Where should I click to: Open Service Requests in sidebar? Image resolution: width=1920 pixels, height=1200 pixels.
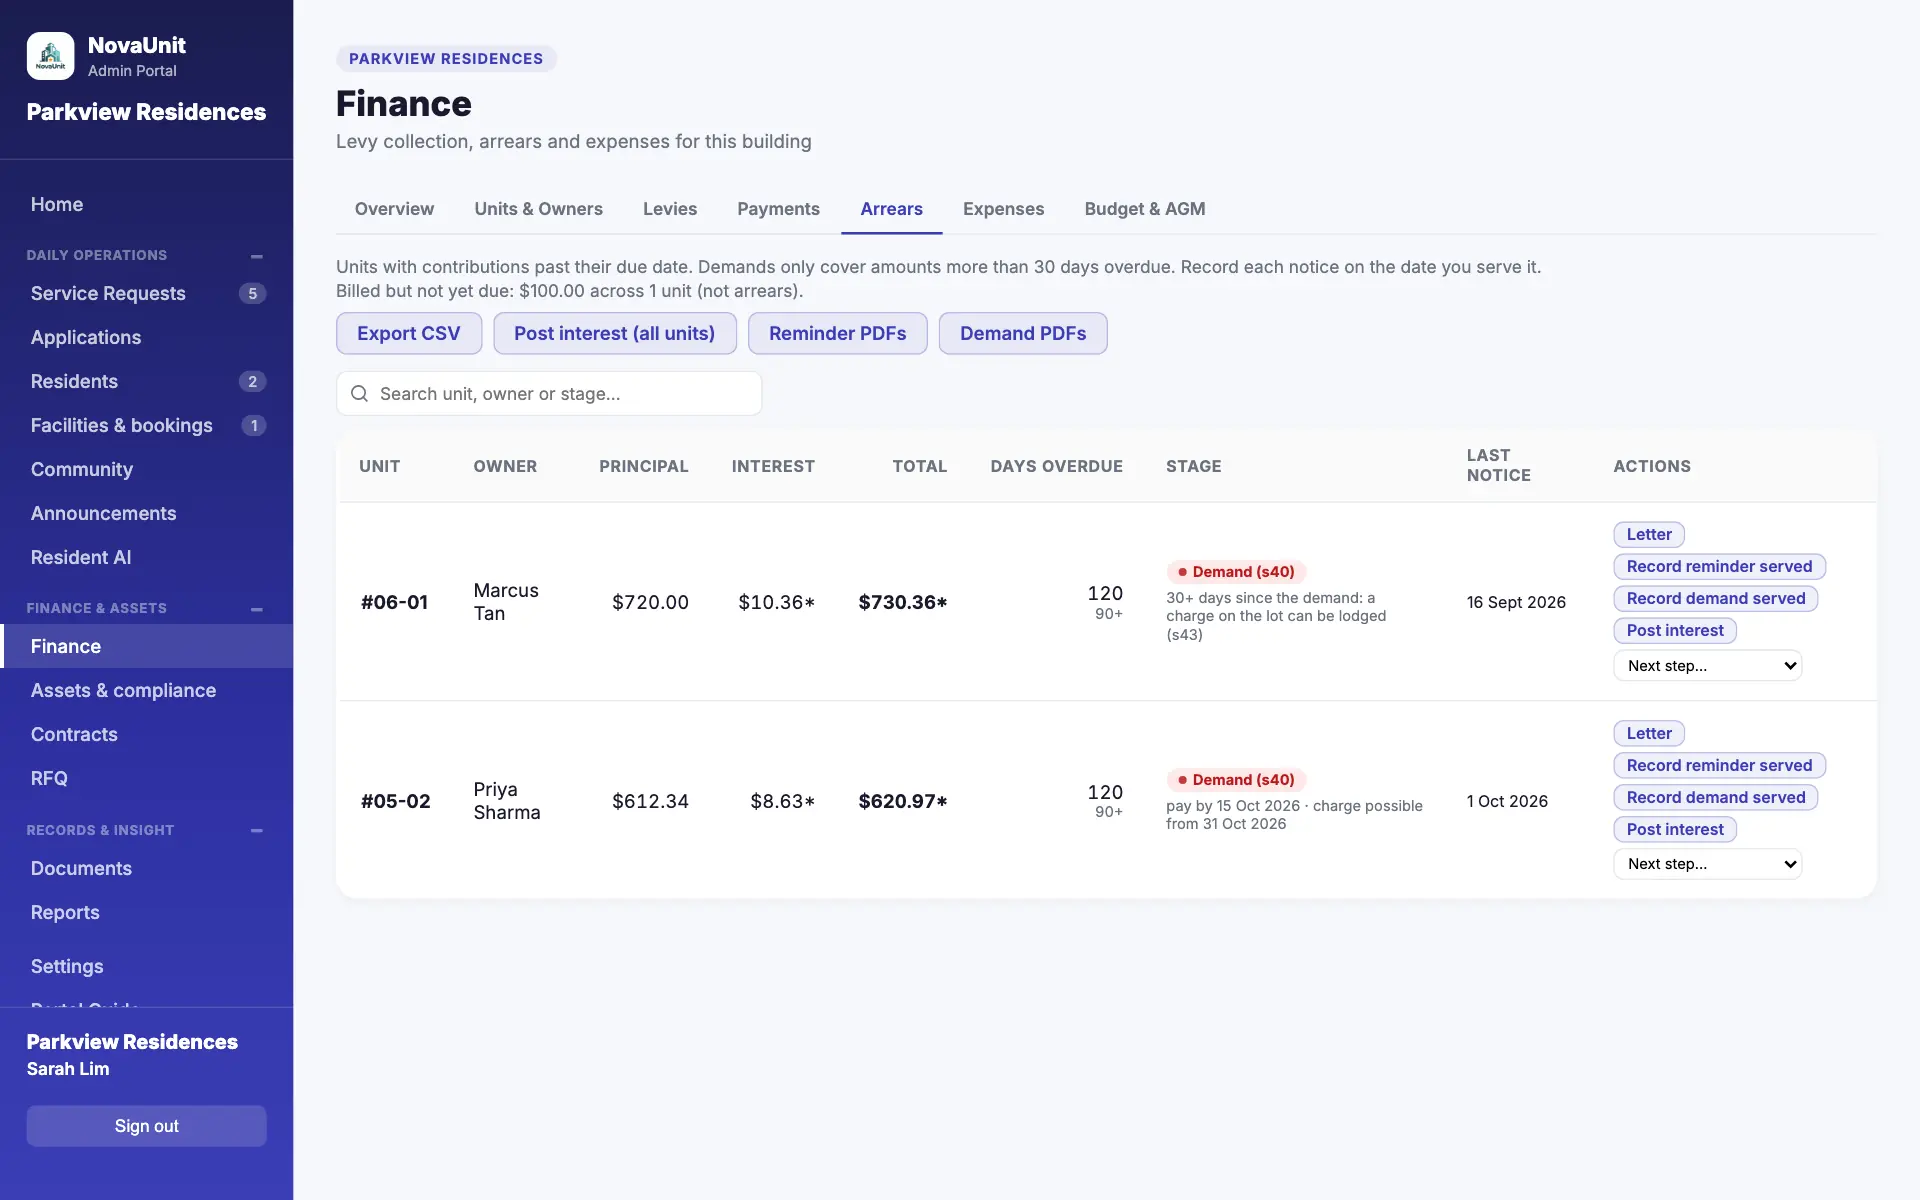[146, 294]
